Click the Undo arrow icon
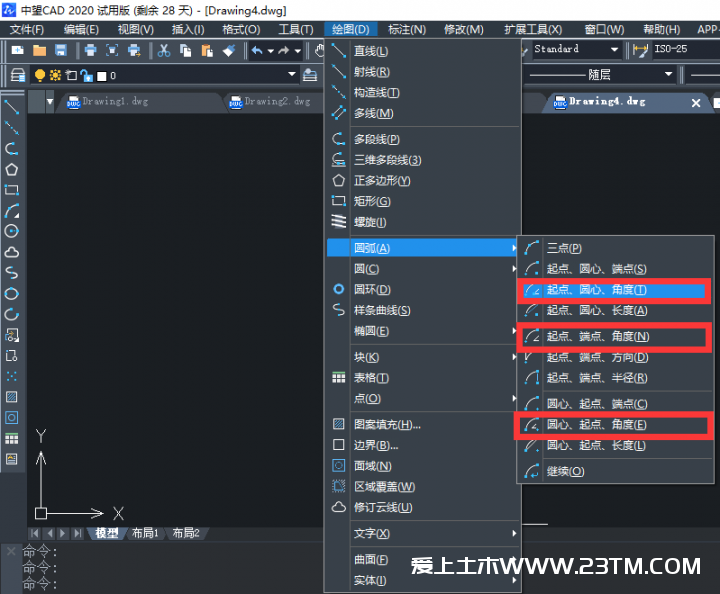The width and height of the screenshot is (720, 594). 257,50
